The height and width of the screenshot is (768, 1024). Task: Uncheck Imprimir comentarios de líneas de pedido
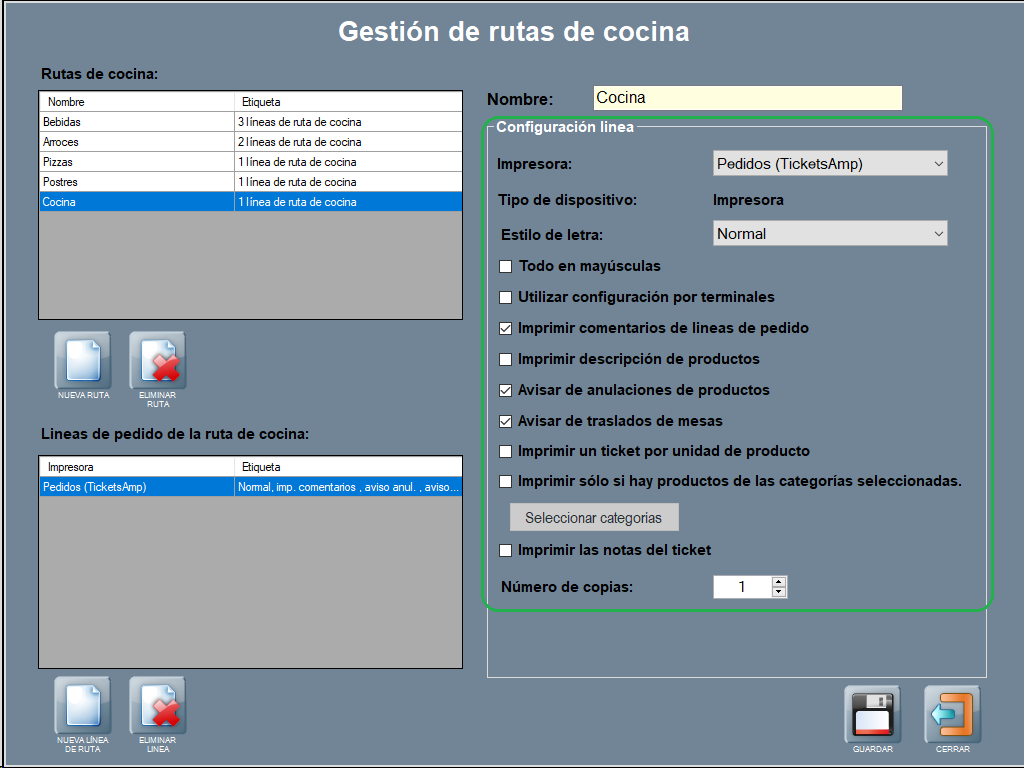point(506,328)
